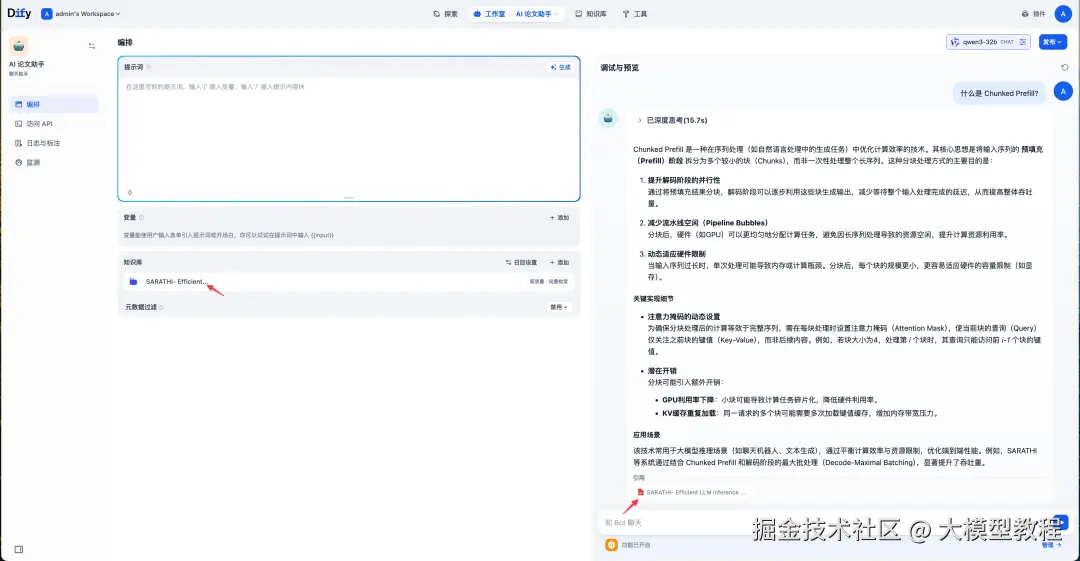Open the 工具 (Tools) tab
The width and height of the screenshot is (1080, 561).
(634, 14)
